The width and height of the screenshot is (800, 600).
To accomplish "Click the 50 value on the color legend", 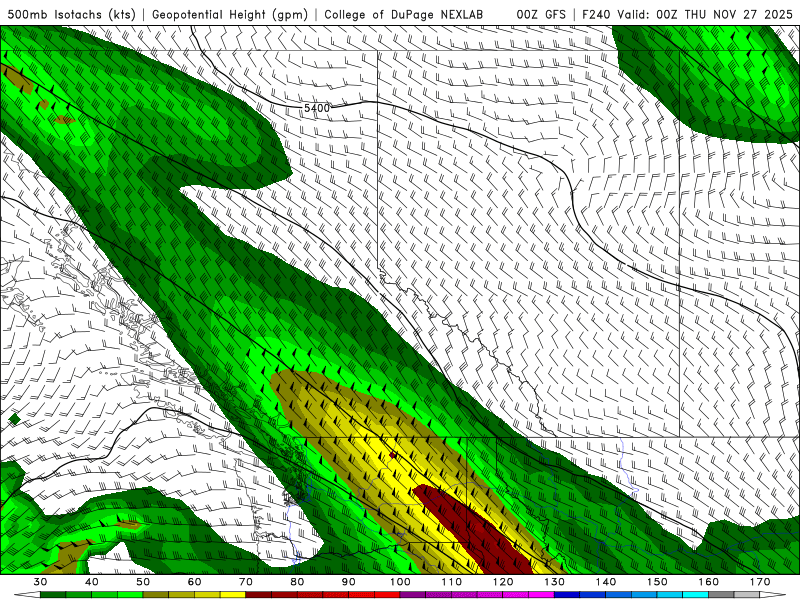I will pyautogui.click(x=143, y=582).
